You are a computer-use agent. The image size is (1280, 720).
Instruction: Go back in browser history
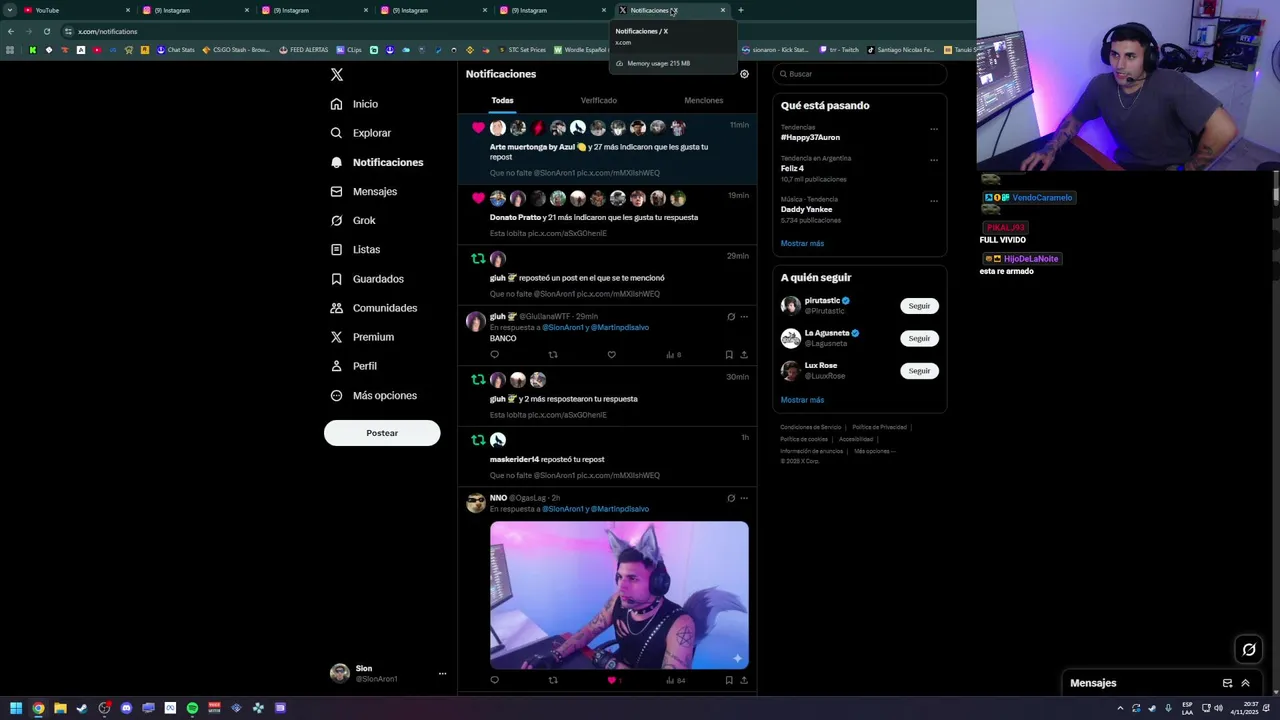click(11, 31)
